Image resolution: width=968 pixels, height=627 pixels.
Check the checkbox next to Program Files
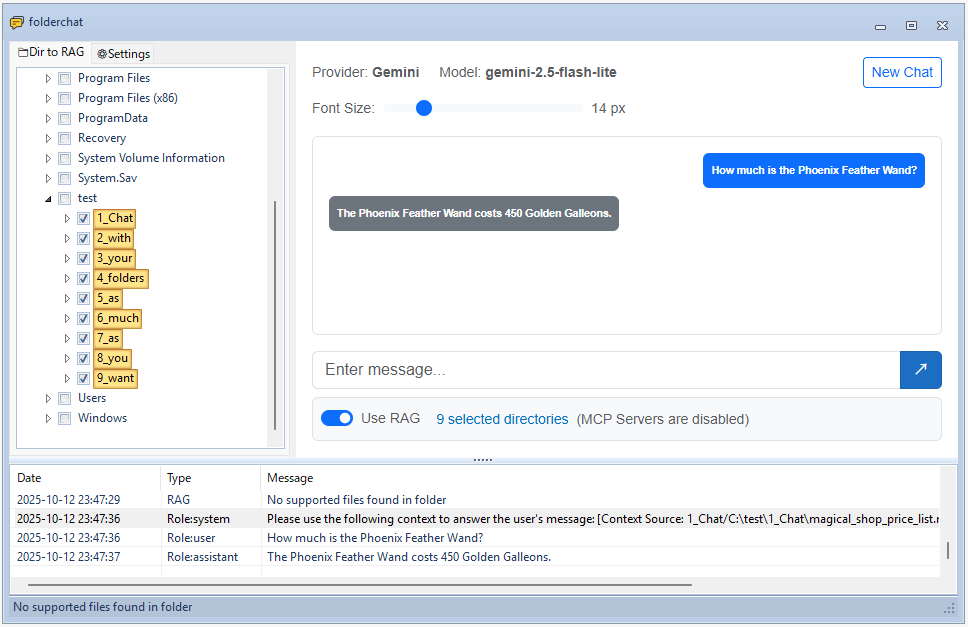(x=63, y=77)
